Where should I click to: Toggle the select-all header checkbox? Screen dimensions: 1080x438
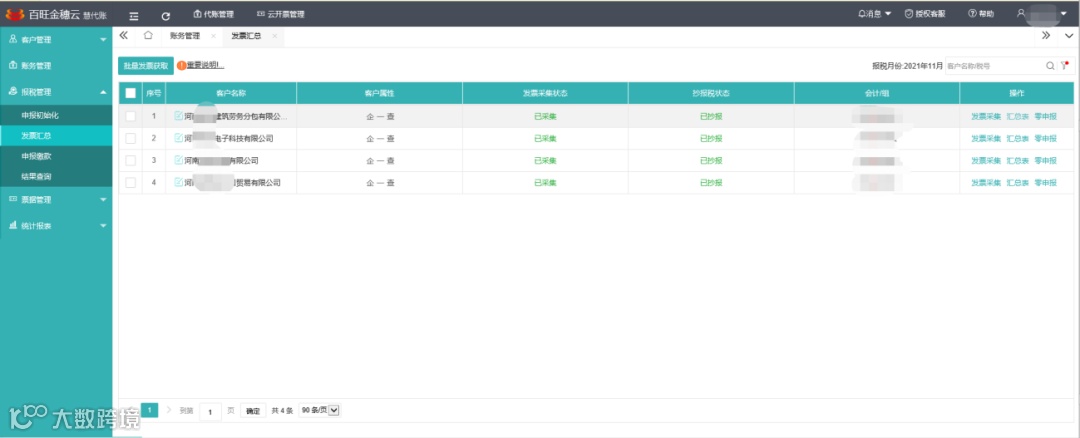point(130,93)
